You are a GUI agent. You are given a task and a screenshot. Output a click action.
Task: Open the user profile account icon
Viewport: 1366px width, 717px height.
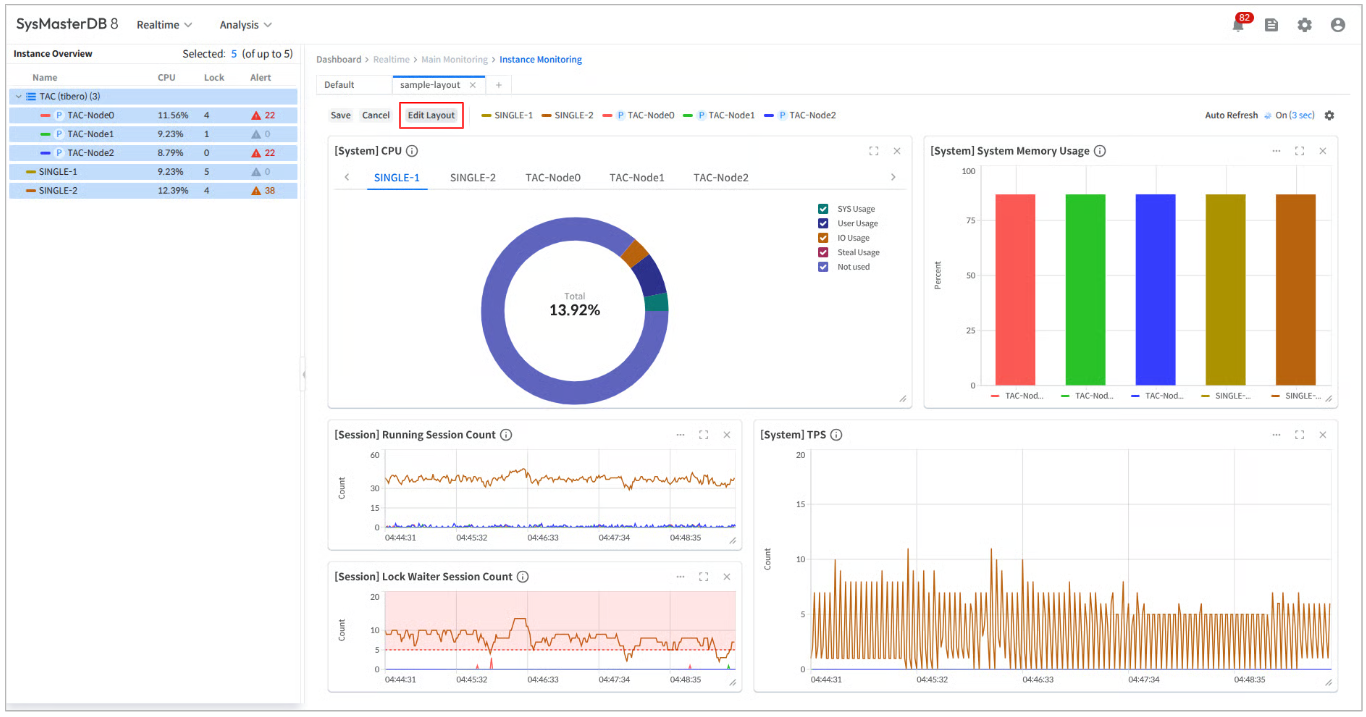(1337, 25)
